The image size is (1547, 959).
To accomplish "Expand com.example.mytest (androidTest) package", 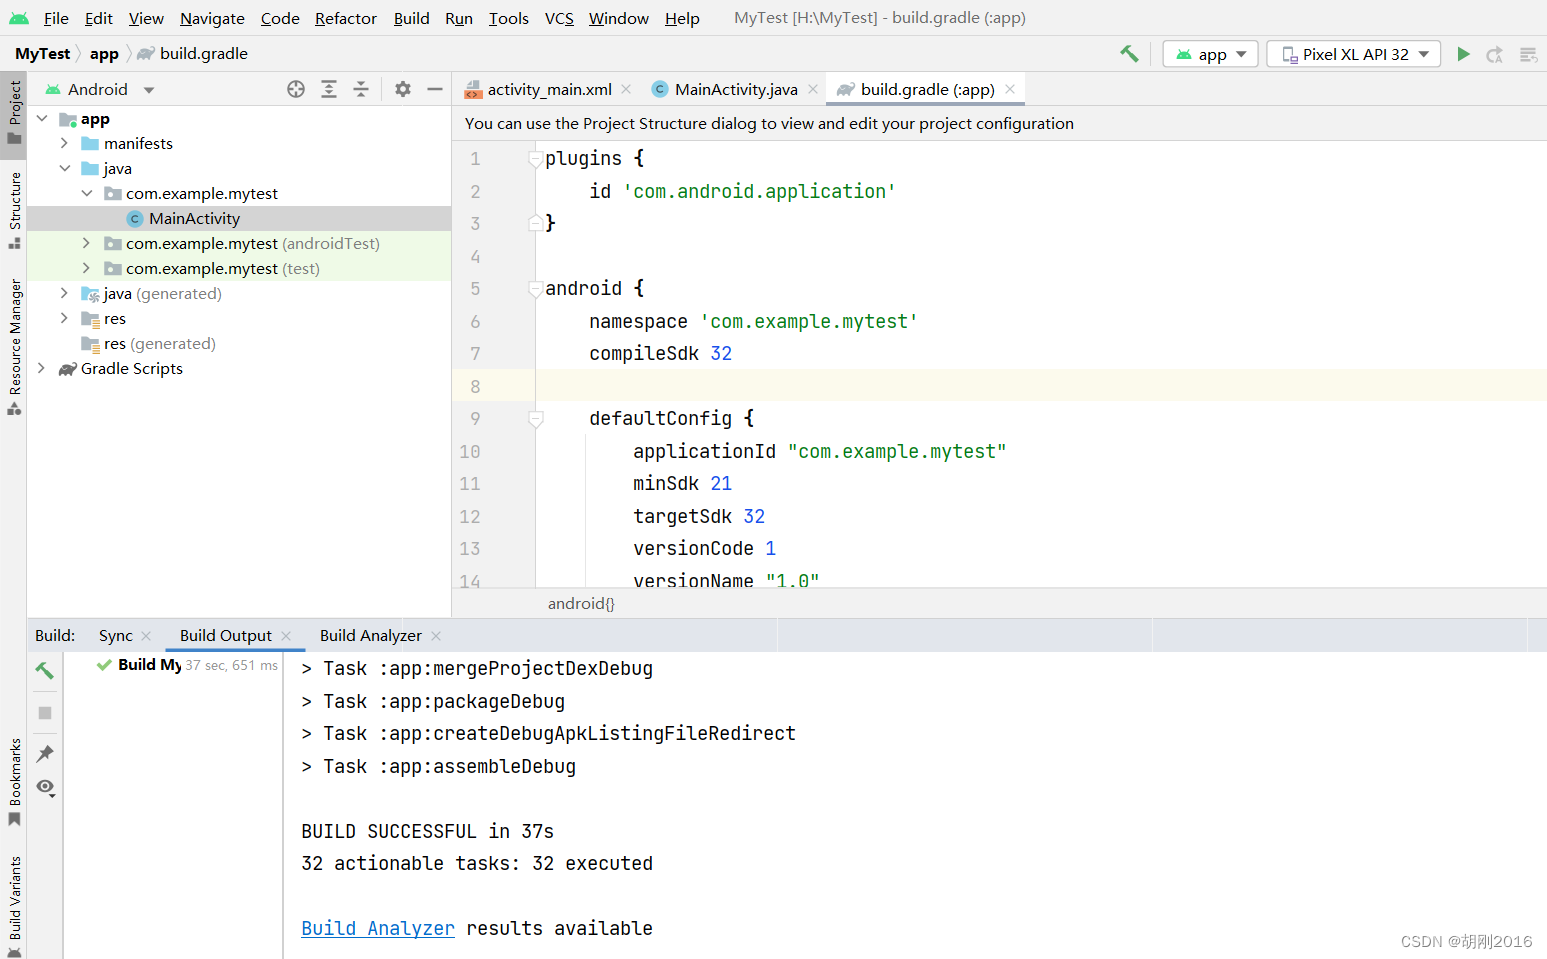I will pos(86,244).
